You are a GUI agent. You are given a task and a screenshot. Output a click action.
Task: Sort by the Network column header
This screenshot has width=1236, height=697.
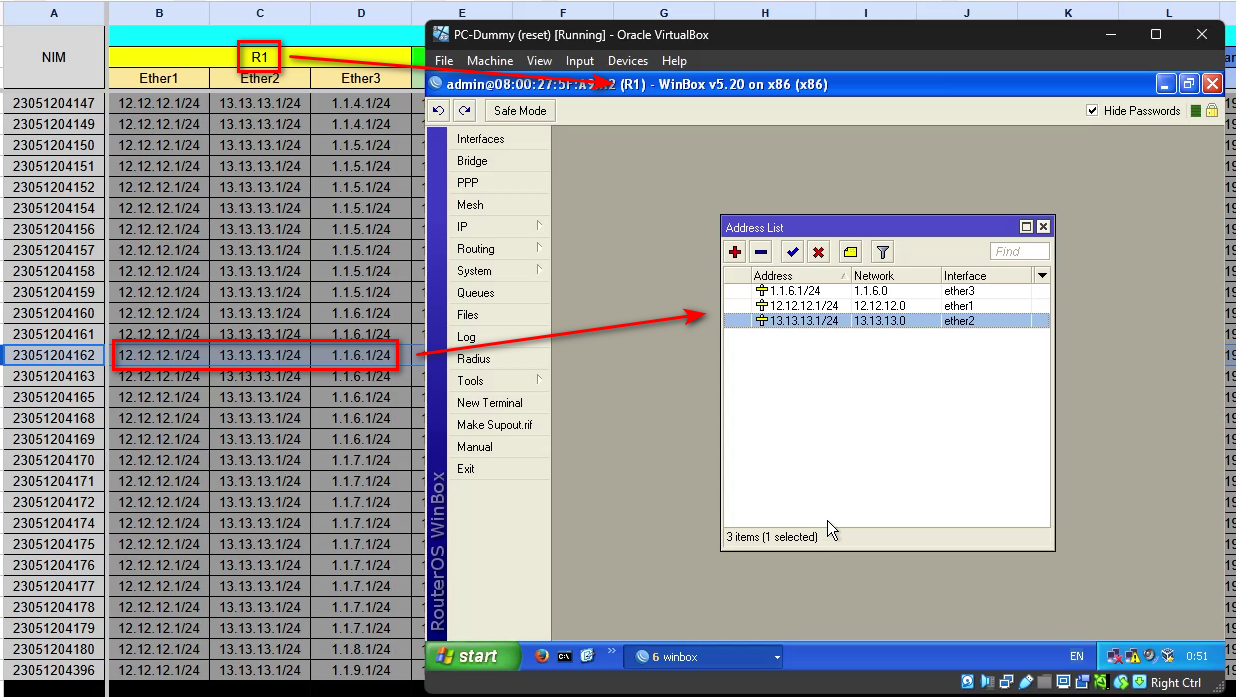click(896, 275)
